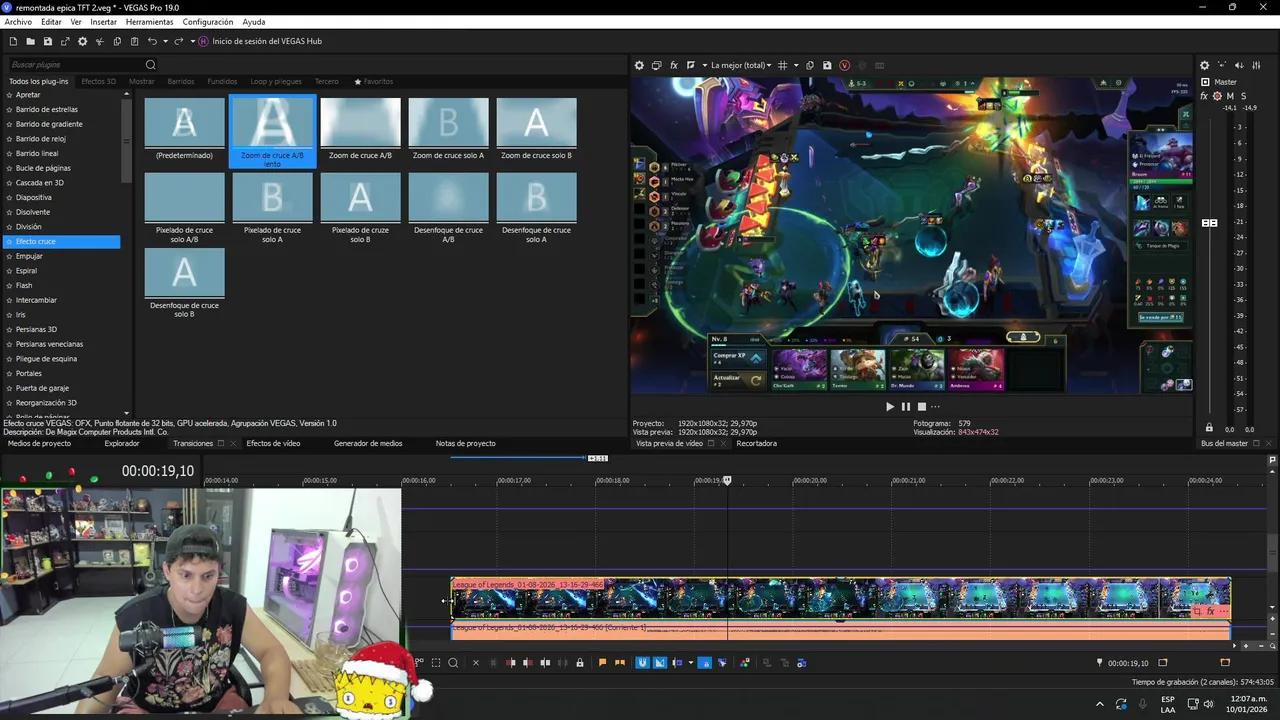Open the Configuración menu
The height and width of the screenshot is (720, 1280).
(208, 22)
